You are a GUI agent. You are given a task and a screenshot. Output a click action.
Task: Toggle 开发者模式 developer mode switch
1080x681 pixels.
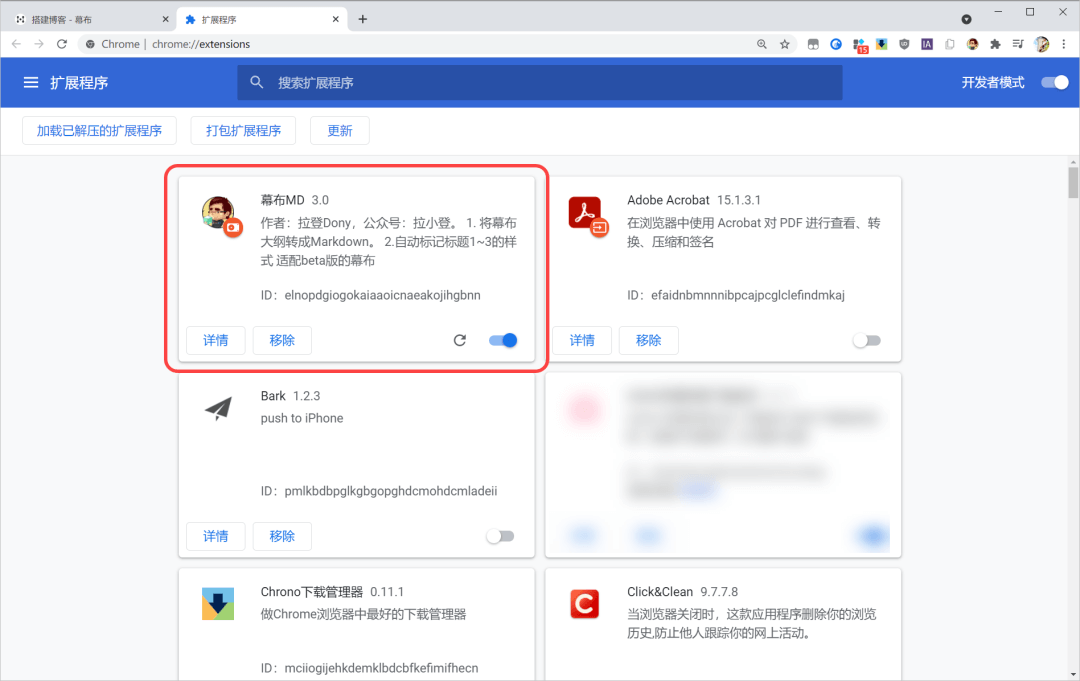[1055, 83]
